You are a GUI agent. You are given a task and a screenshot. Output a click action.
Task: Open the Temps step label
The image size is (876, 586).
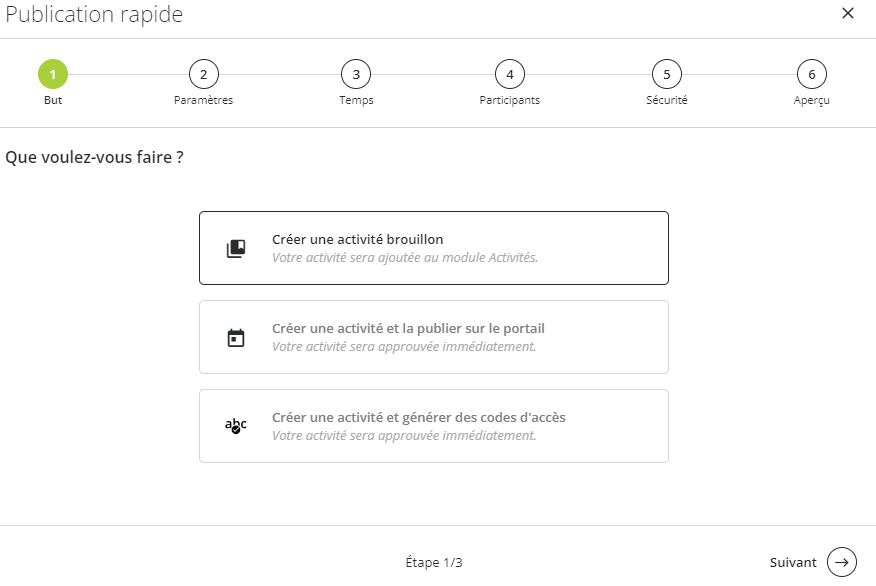pyautogui.click(x=356, y=101)
